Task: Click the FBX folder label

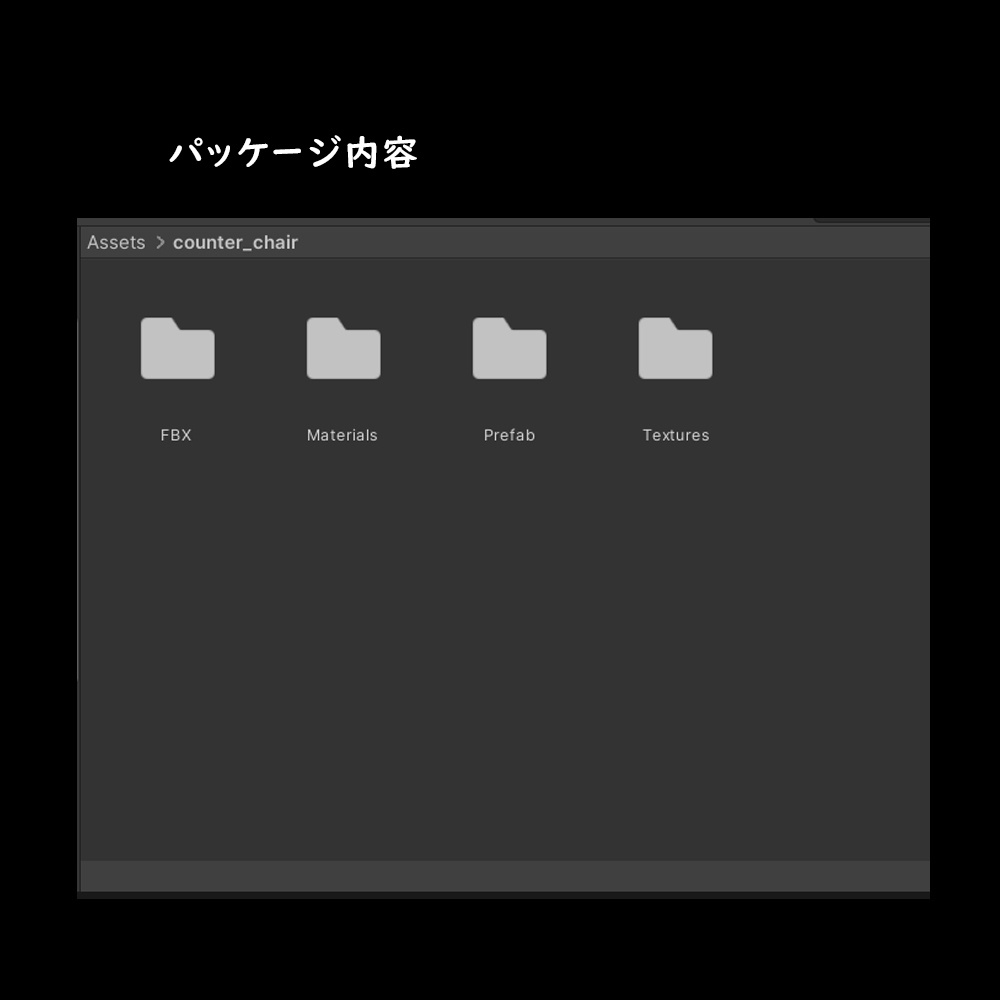Action: (x=176, y=435)
